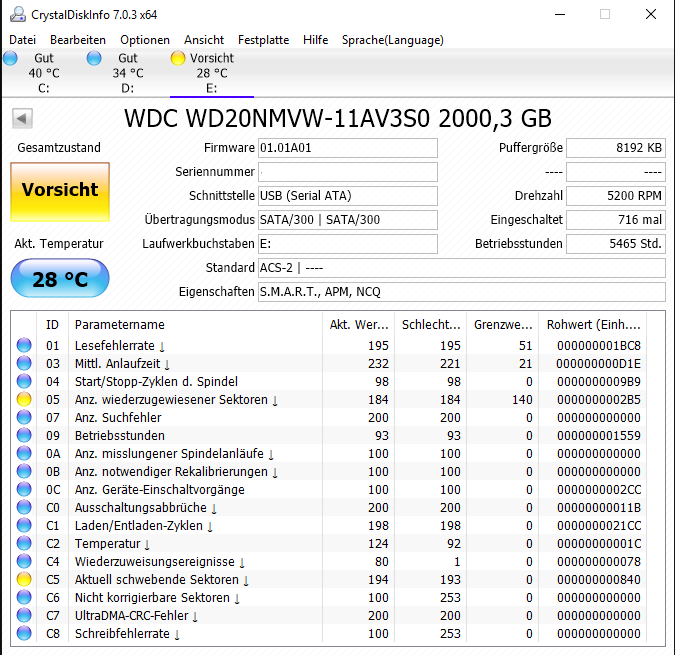Click the Akt. Wer... column header
Image resolution: width=675 pixels, height=655 pixels.
point(359,325)
